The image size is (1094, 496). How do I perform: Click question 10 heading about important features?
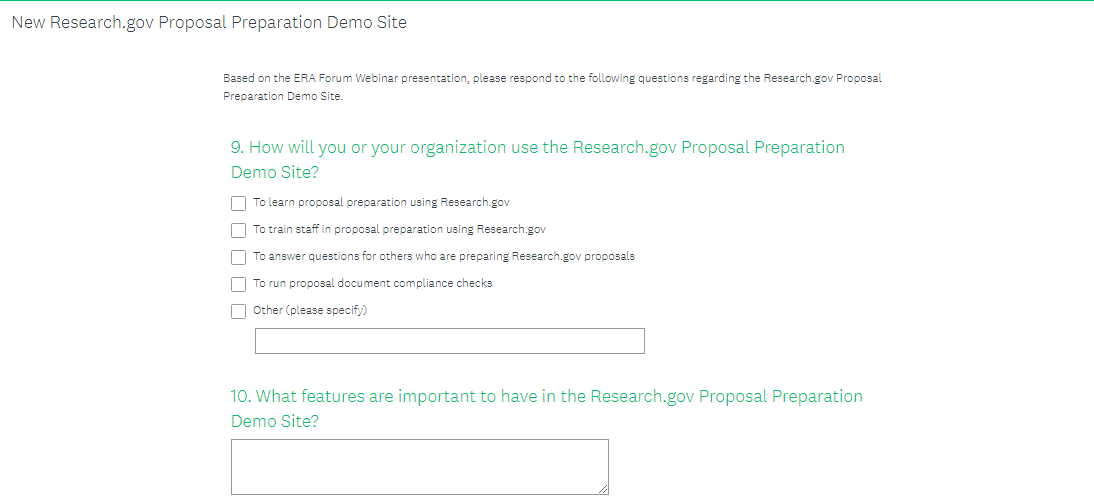click(x=546, y=396)
